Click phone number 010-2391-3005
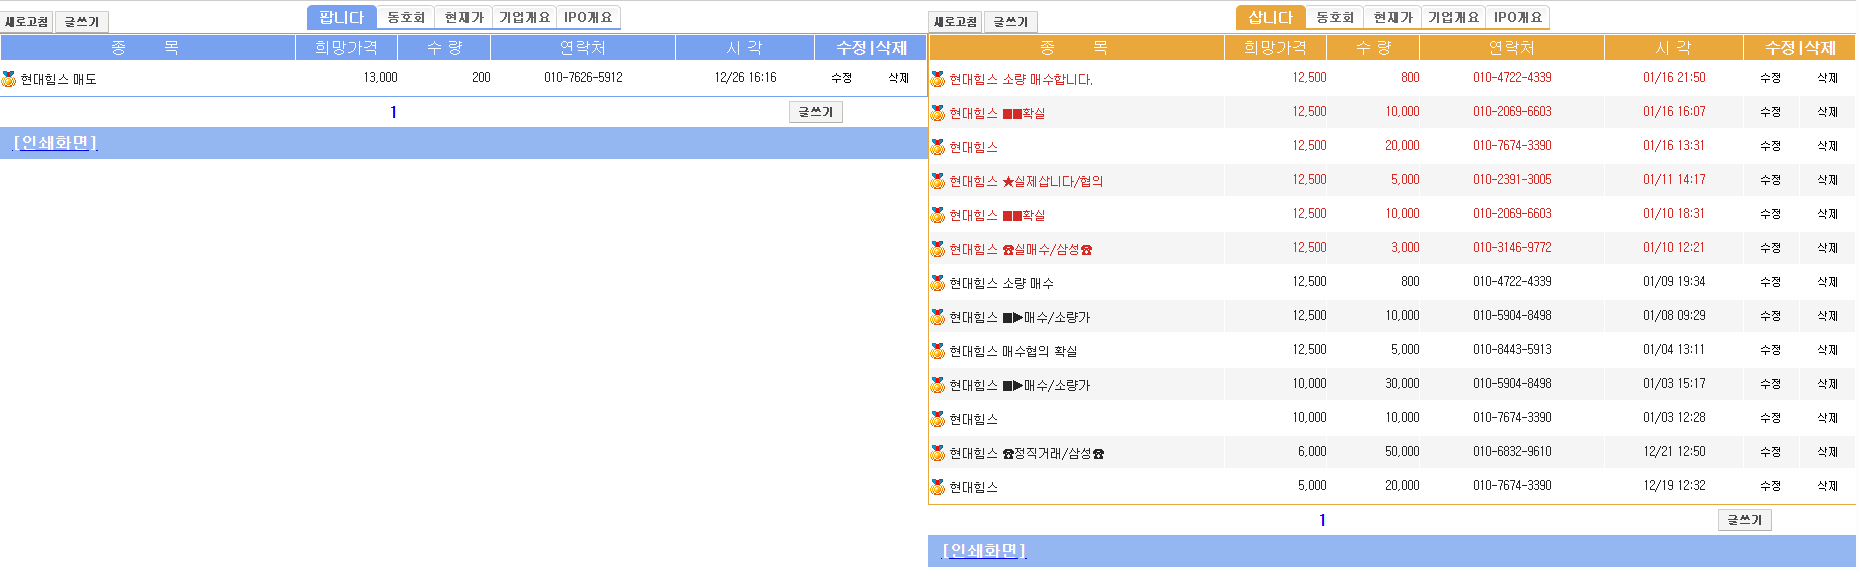 tap(1512, 180)
